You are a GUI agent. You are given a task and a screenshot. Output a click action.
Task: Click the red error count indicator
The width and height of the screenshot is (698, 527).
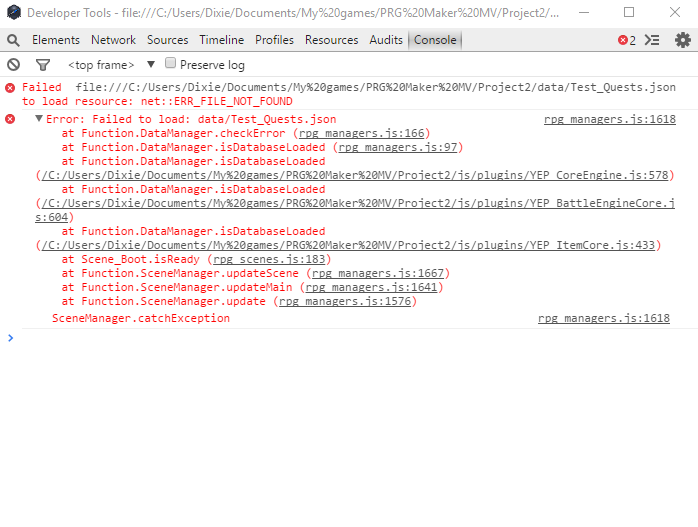click(x=627, y=41)
